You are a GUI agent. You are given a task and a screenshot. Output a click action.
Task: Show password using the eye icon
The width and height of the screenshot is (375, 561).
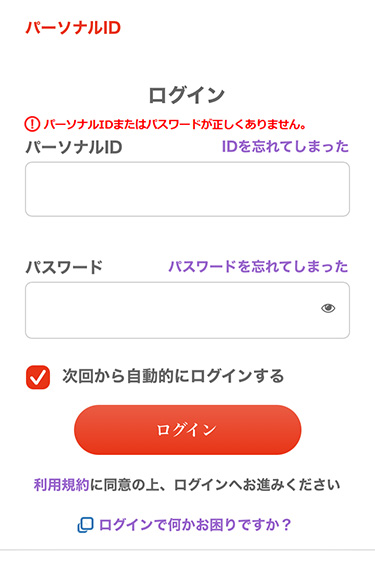click(x=328, y=308)
